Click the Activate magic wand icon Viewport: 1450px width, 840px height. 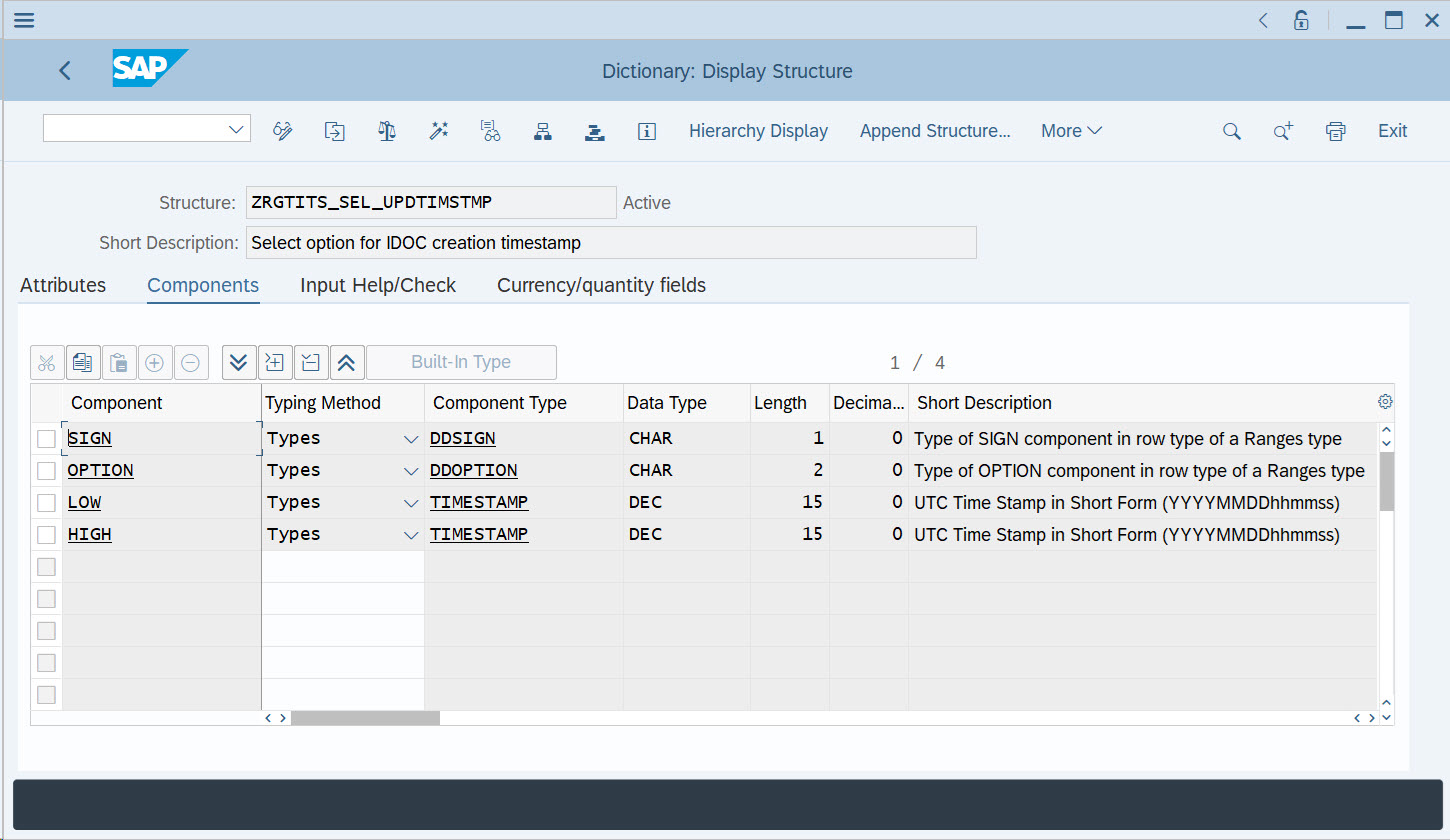pos(439,131)
